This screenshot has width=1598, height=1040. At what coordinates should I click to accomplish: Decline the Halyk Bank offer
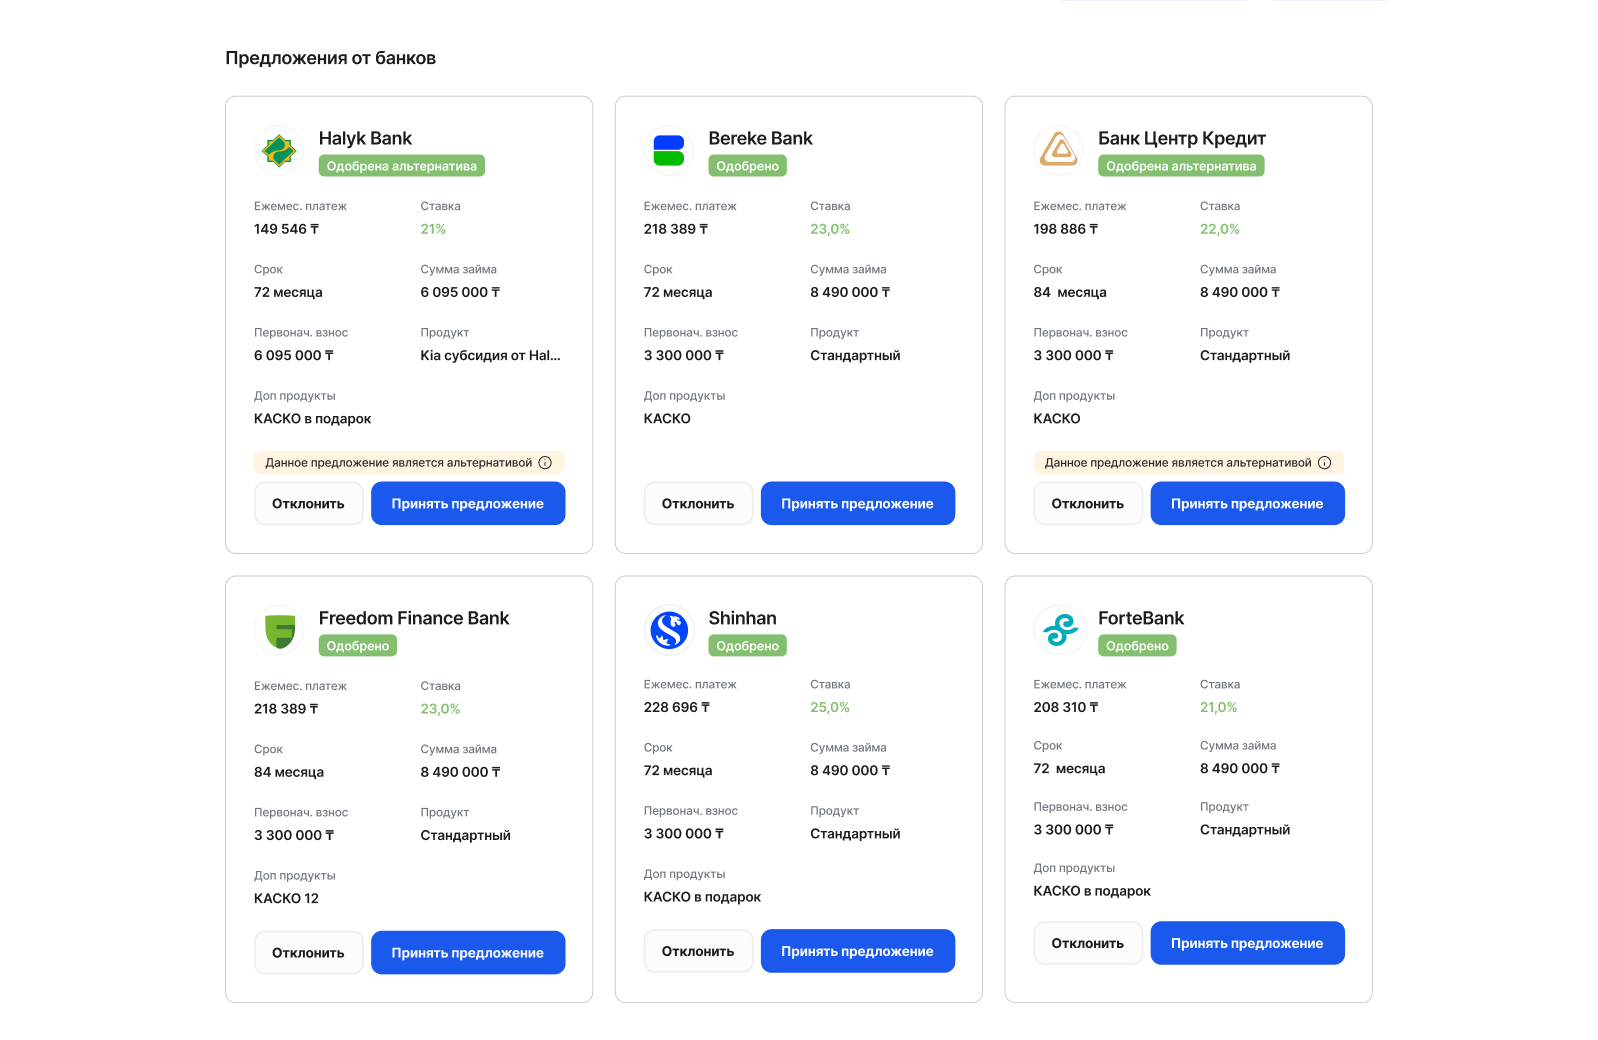[308, 504]
